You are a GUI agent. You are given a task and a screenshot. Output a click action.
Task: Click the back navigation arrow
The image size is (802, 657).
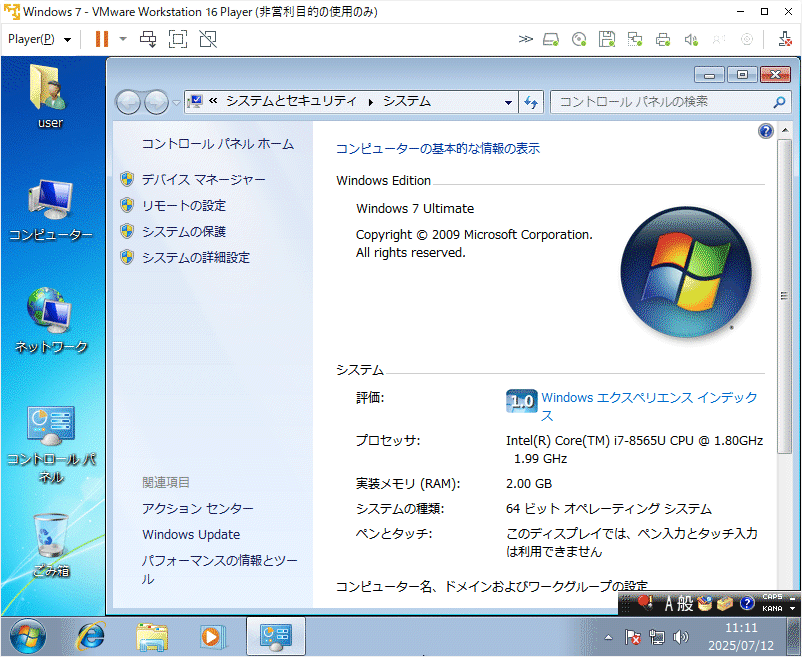(129, 102)
